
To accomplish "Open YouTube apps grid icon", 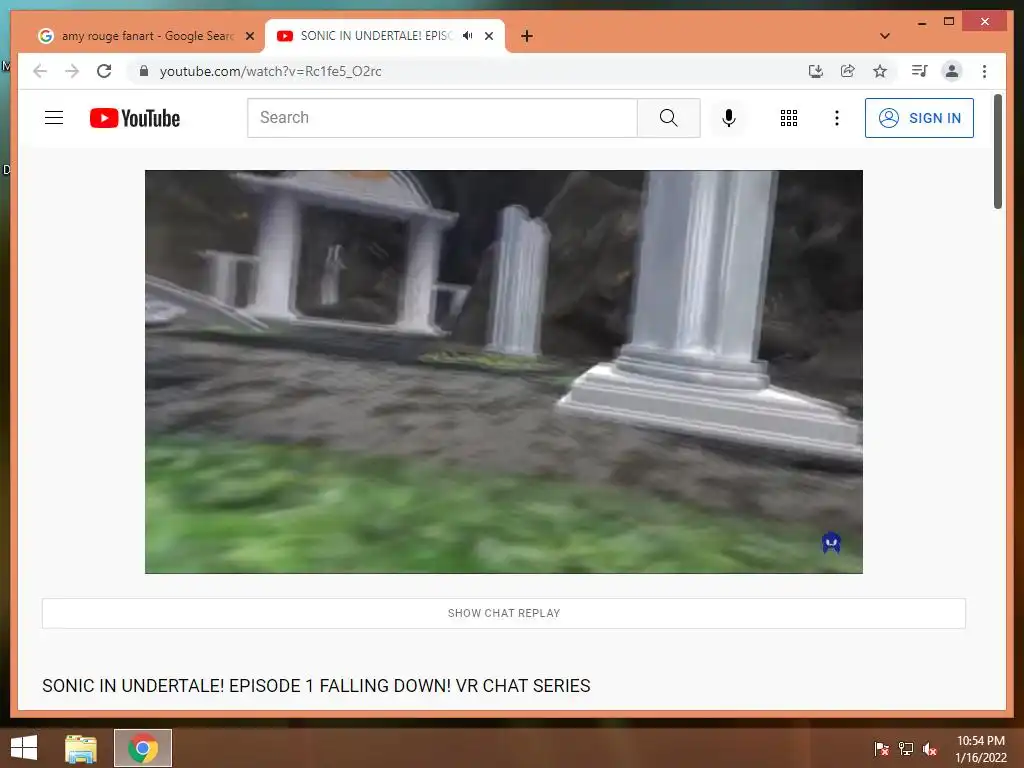I will [x=789, y=118].
